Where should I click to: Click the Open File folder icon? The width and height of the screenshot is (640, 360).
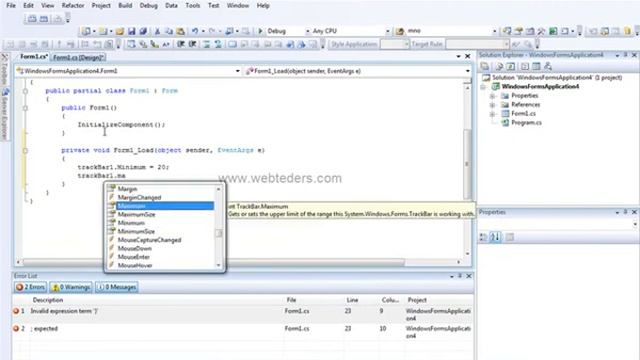(120, 31)
